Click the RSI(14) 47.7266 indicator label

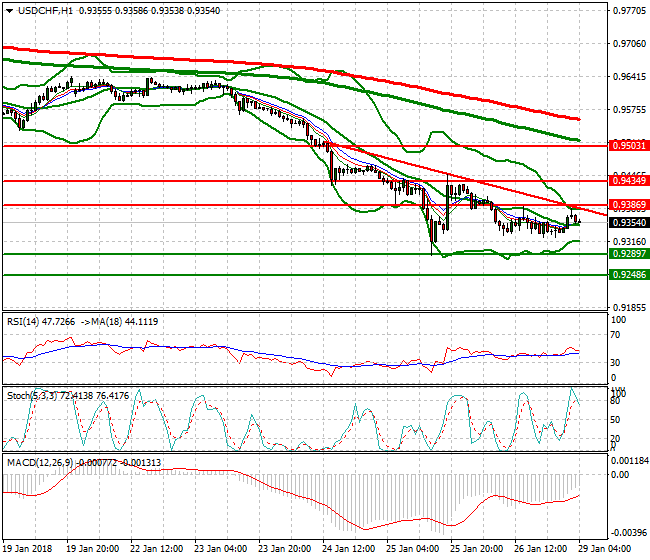point(41,322)
